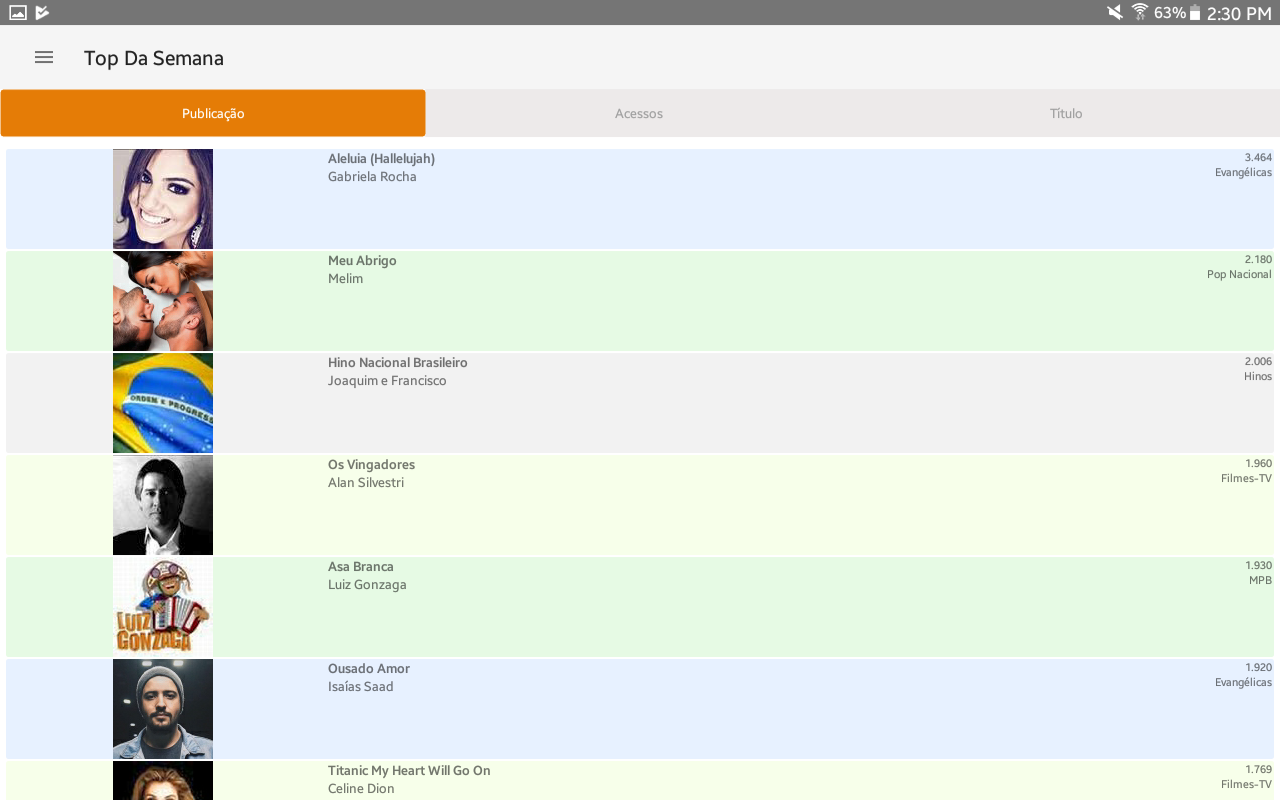The width and height of the screenshot is (1280, 800).
Task: Select artist name Celine Dion
Action: point(361,789)
